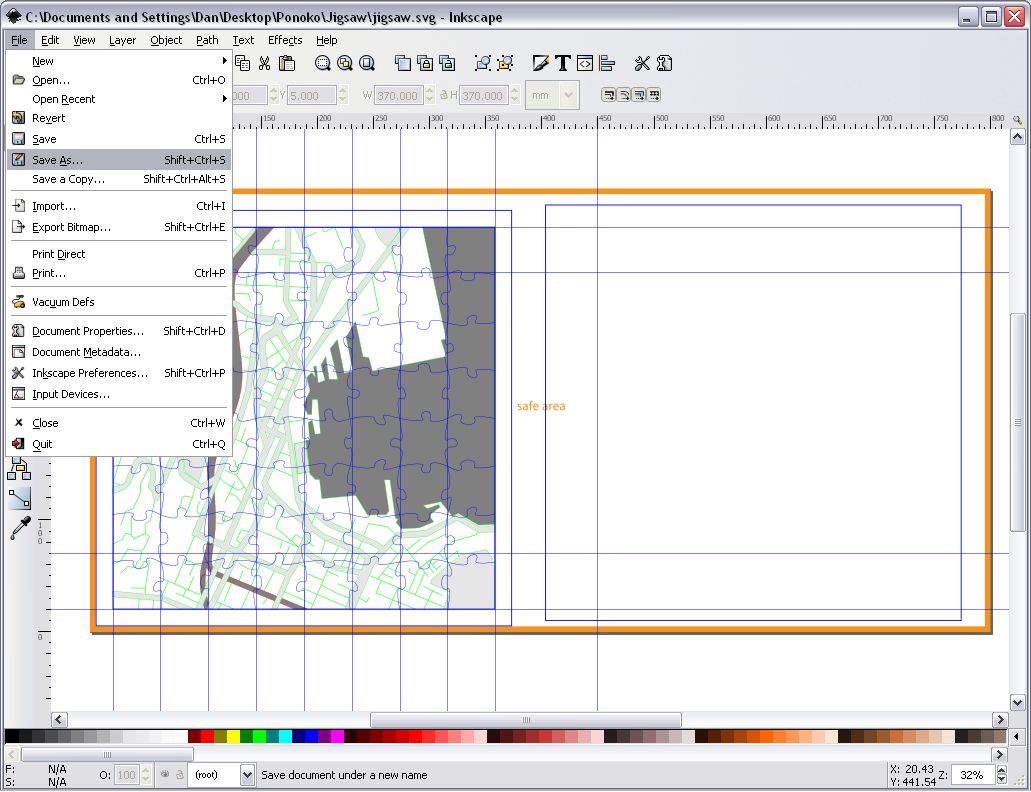Open the Text and Font dialog icon
The height and width of the screenshot is (792, 1031).
click(562, 63)
